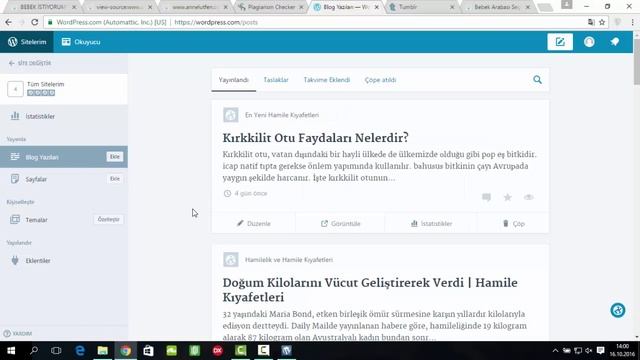Image resolution: width=640 pixels, height=360 pixels.
Task: Show hidden tray icons chevron
Action: 555,351
